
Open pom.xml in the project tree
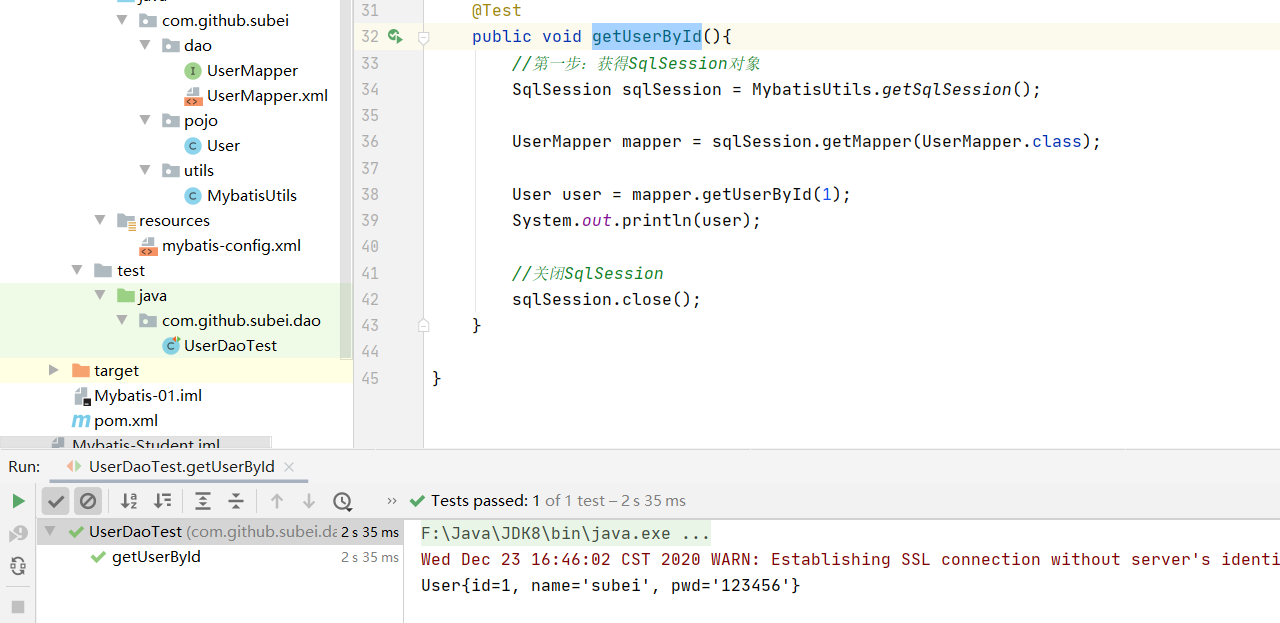pos(125,421)
